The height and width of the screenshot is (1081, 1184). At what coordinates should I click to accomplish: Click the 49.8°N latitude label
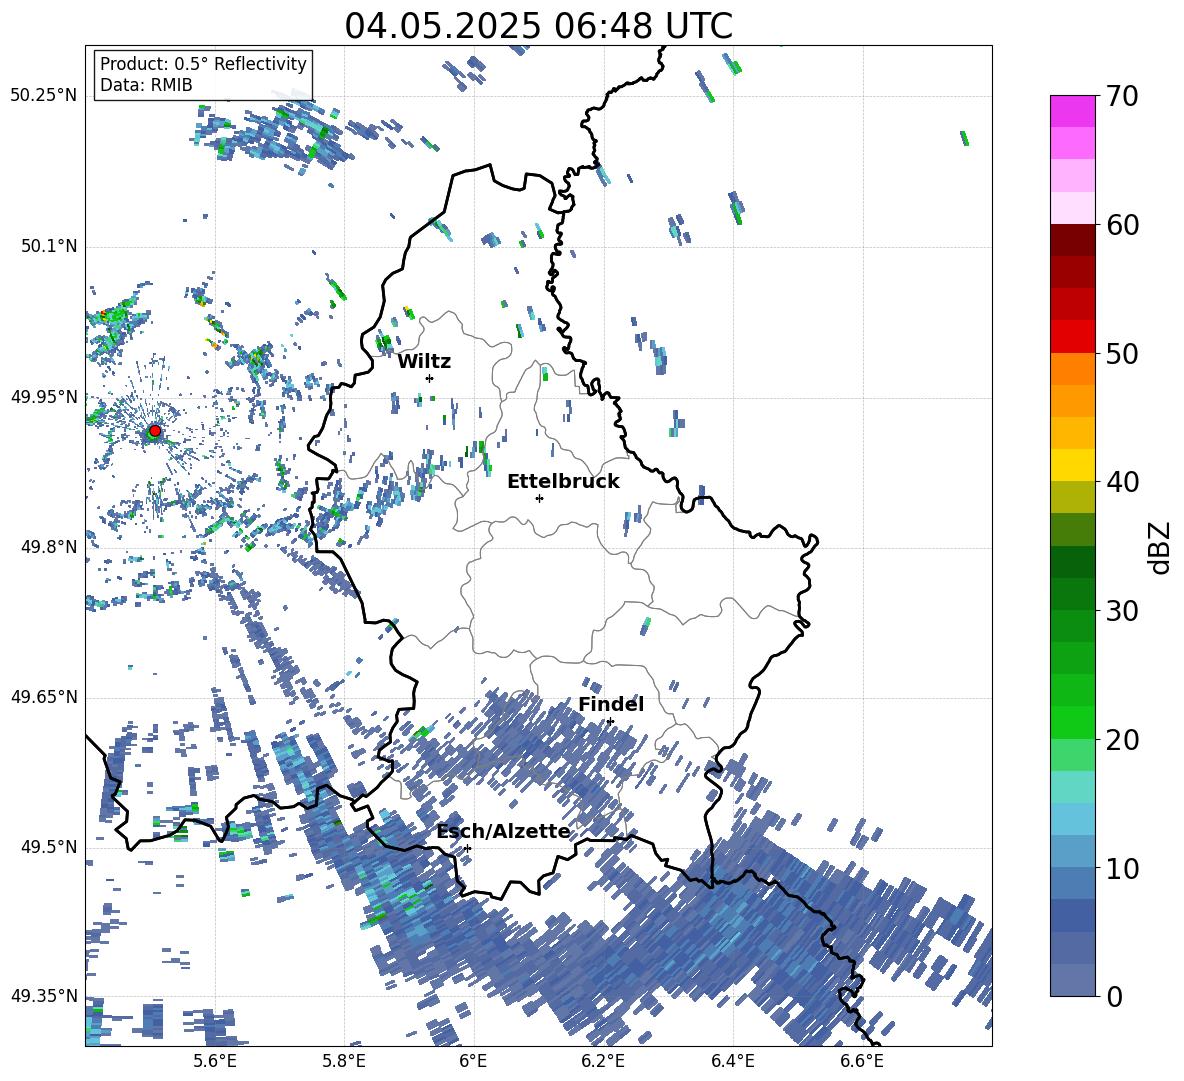49,547
